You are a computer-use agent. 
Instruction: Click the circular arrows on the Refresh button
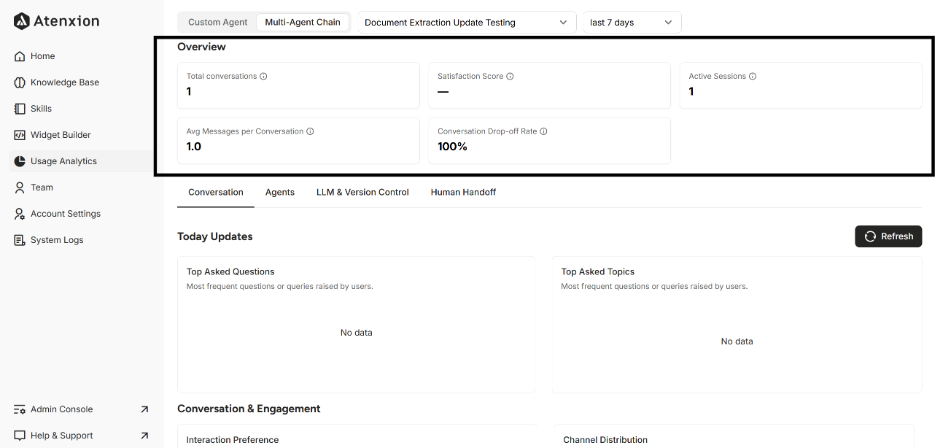click(870, 237)
